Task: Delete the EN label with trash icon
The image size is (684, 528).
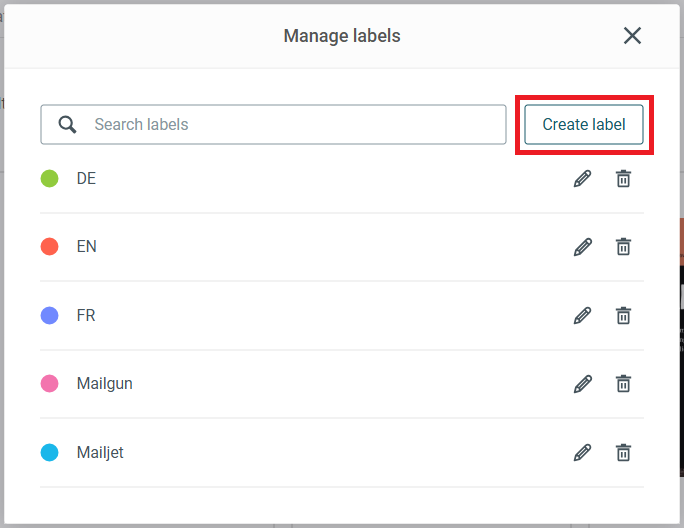Action: tap(623, 247)
